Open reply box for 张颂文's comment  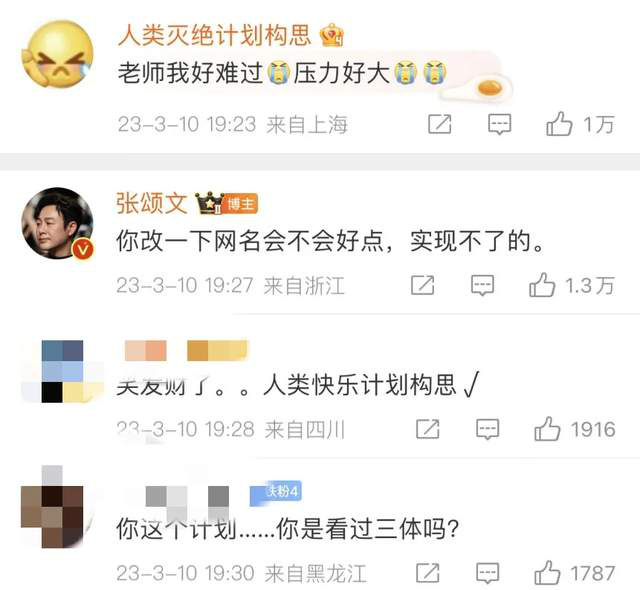(482, 285)
